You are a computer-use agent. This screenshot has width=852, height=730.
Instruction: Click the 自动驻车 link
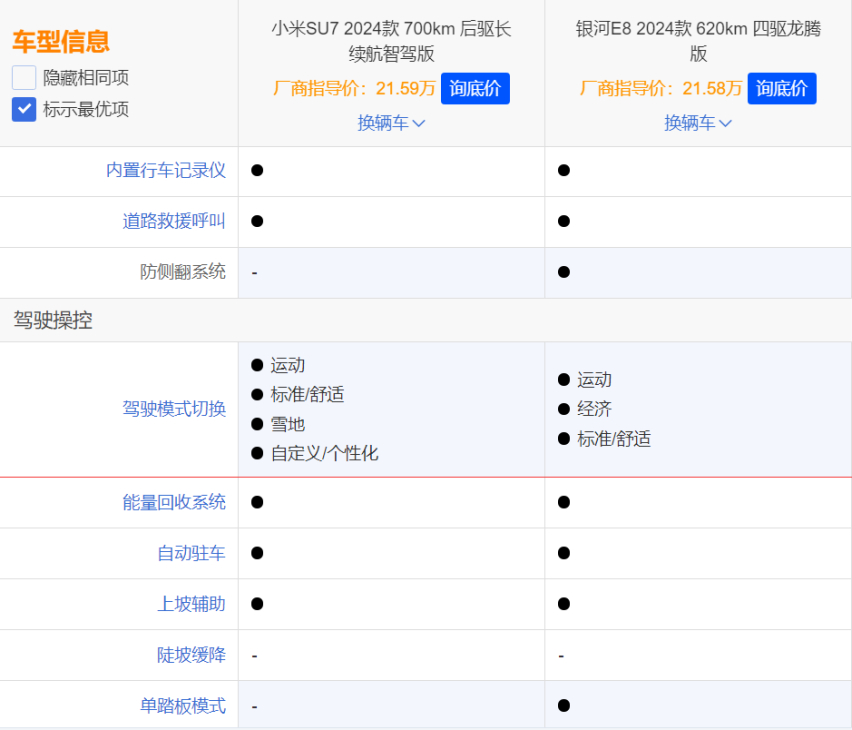(x=191, y=553)
